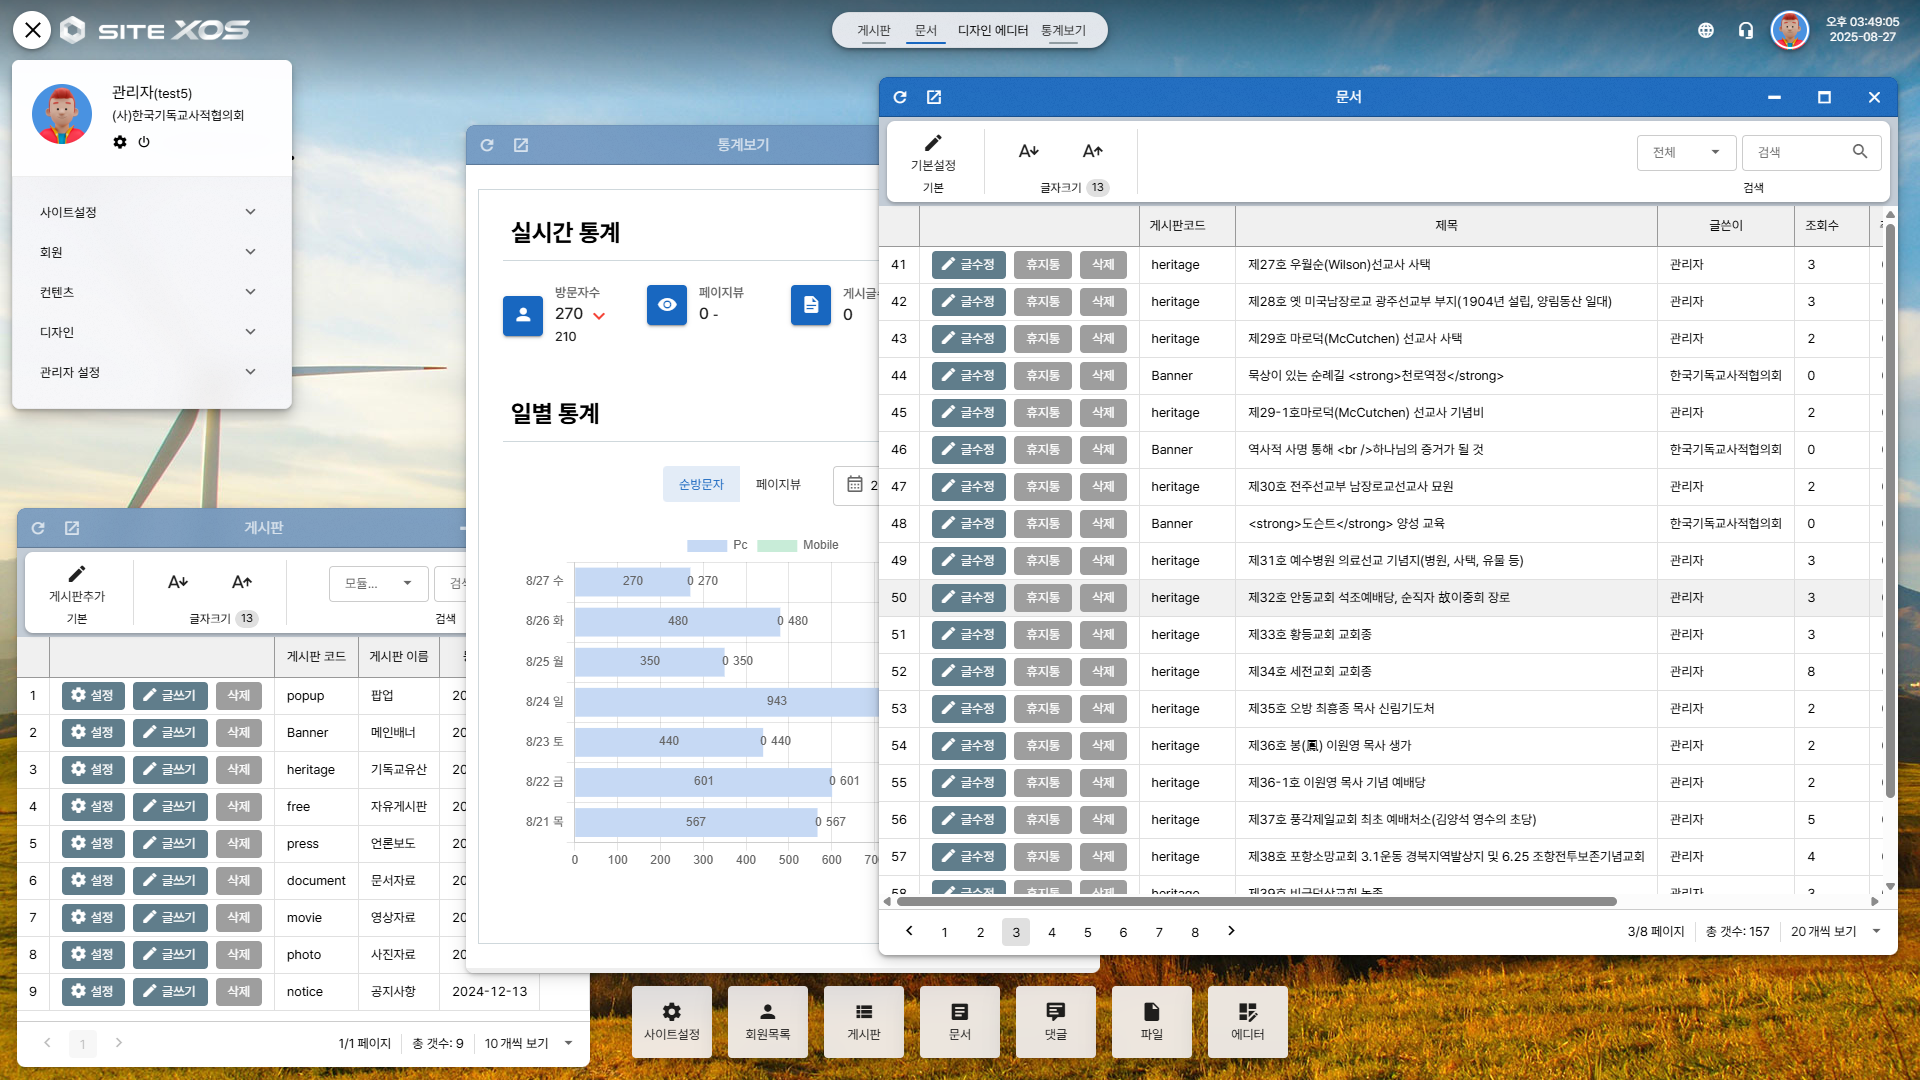
Task: Open the 전체 filter dropdown
Action: coord(1686,152)
